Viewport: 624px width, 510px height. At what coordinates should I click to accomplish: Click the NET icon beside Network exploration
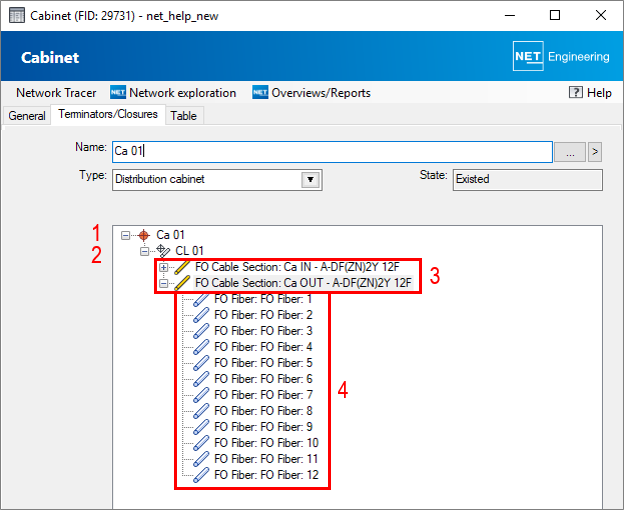point(118,92)
